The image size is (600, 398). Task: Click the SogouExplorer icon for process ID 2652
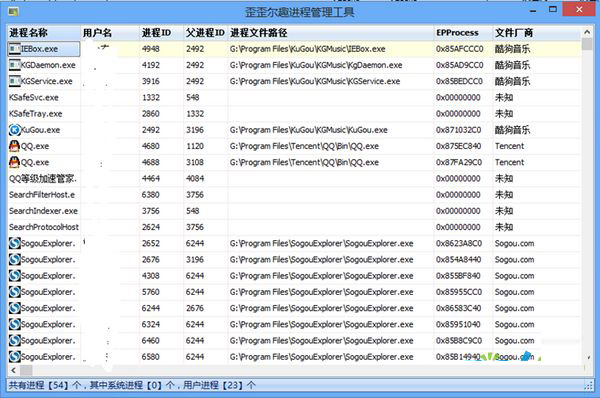point(15,243)
